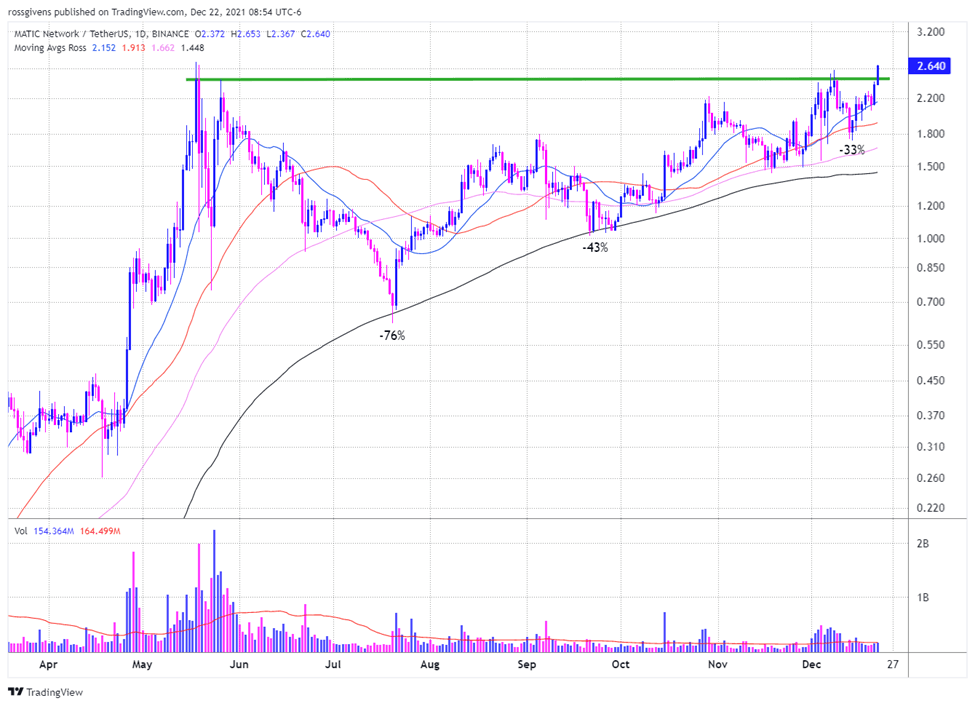This screenshot has width=975, height=706.
Task: Click the Jul label on time axis
Action: (333, 664)
